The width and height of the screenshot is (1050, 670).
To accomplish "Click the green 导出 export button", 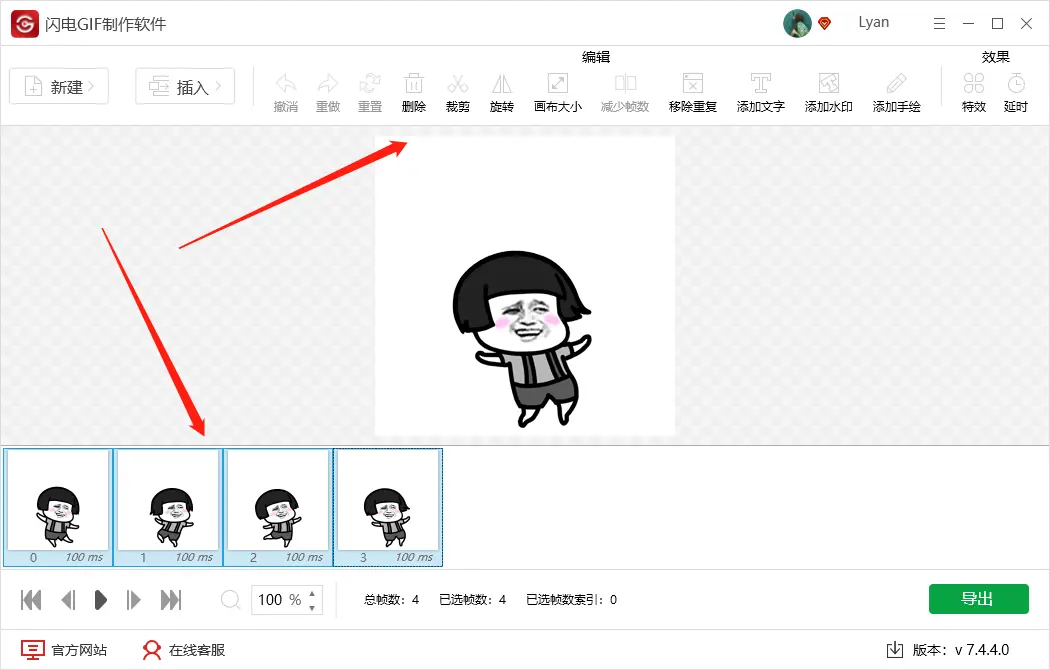I will point(978,599).
